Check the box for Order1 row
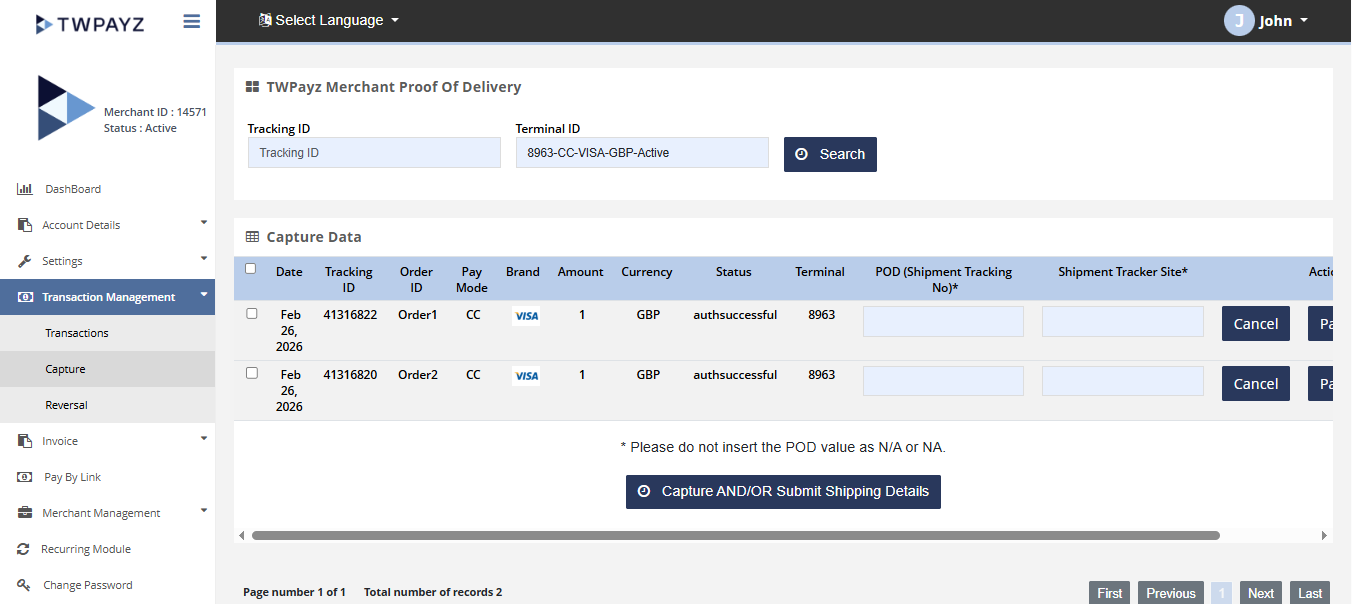 point(251,313)
